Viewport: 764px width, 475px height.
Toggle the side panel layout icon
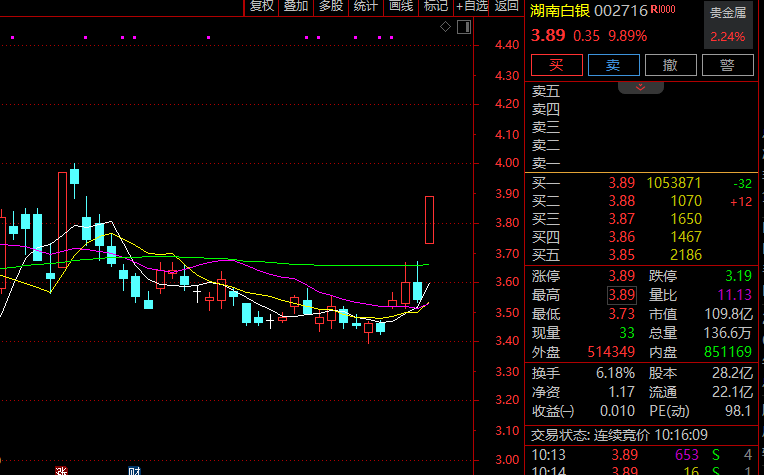[x=464, y=27]
